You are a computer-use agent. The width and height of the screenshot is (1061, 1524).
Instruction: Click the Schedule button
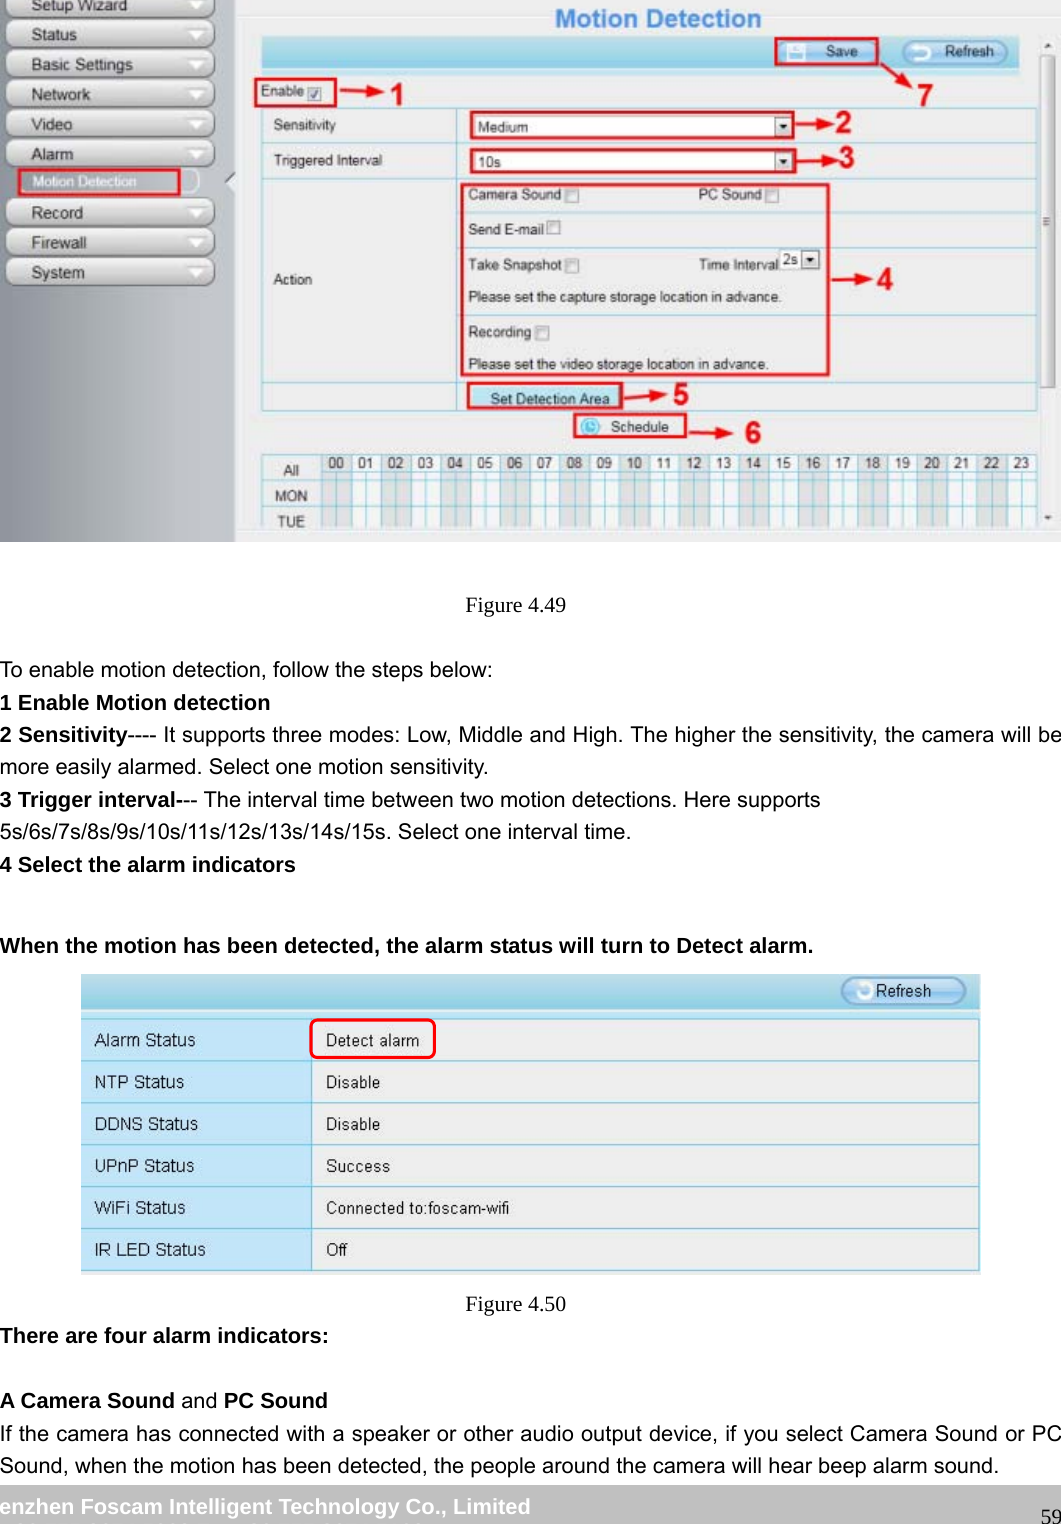click(x=629, y=427)
